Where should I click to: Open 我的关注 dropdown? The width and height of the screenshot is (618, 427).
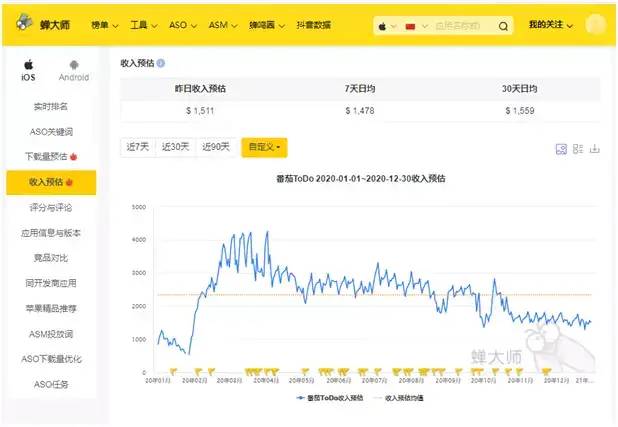(x=551, y=25)
